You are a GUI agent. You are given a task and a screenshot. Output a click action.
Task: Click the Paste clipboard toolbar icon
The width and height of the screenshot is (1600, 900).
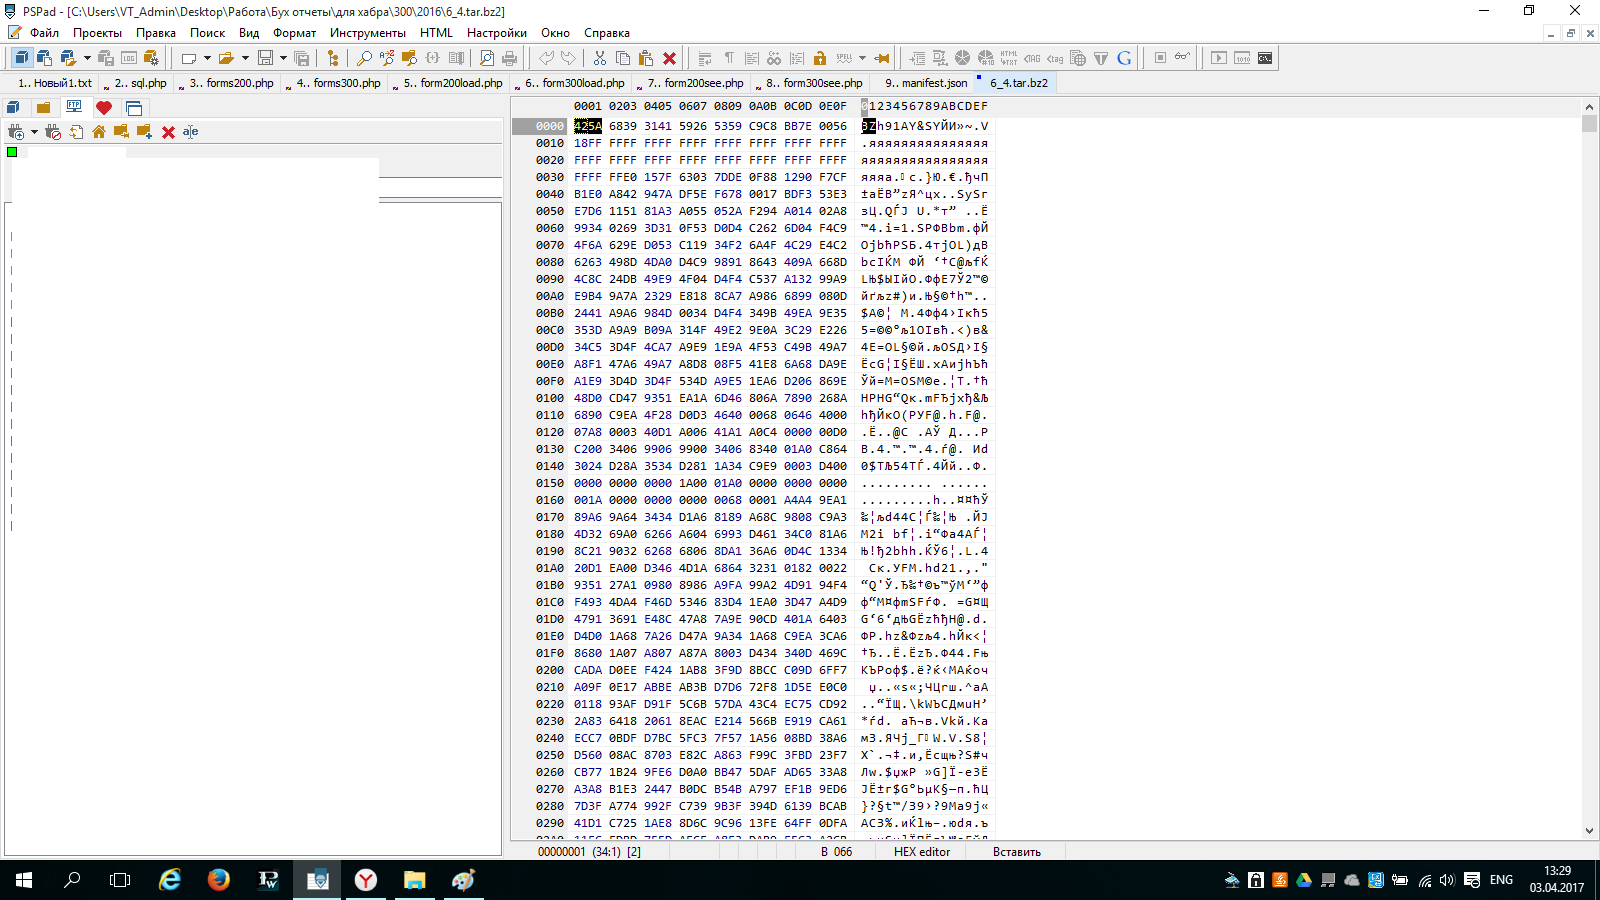pos(646,58)
